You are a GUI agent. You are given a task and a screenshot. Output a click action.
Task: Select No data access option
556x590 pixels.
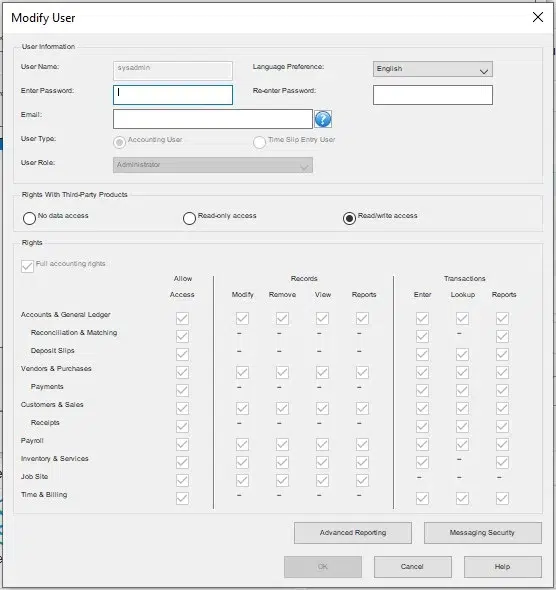tap(29, 218)
